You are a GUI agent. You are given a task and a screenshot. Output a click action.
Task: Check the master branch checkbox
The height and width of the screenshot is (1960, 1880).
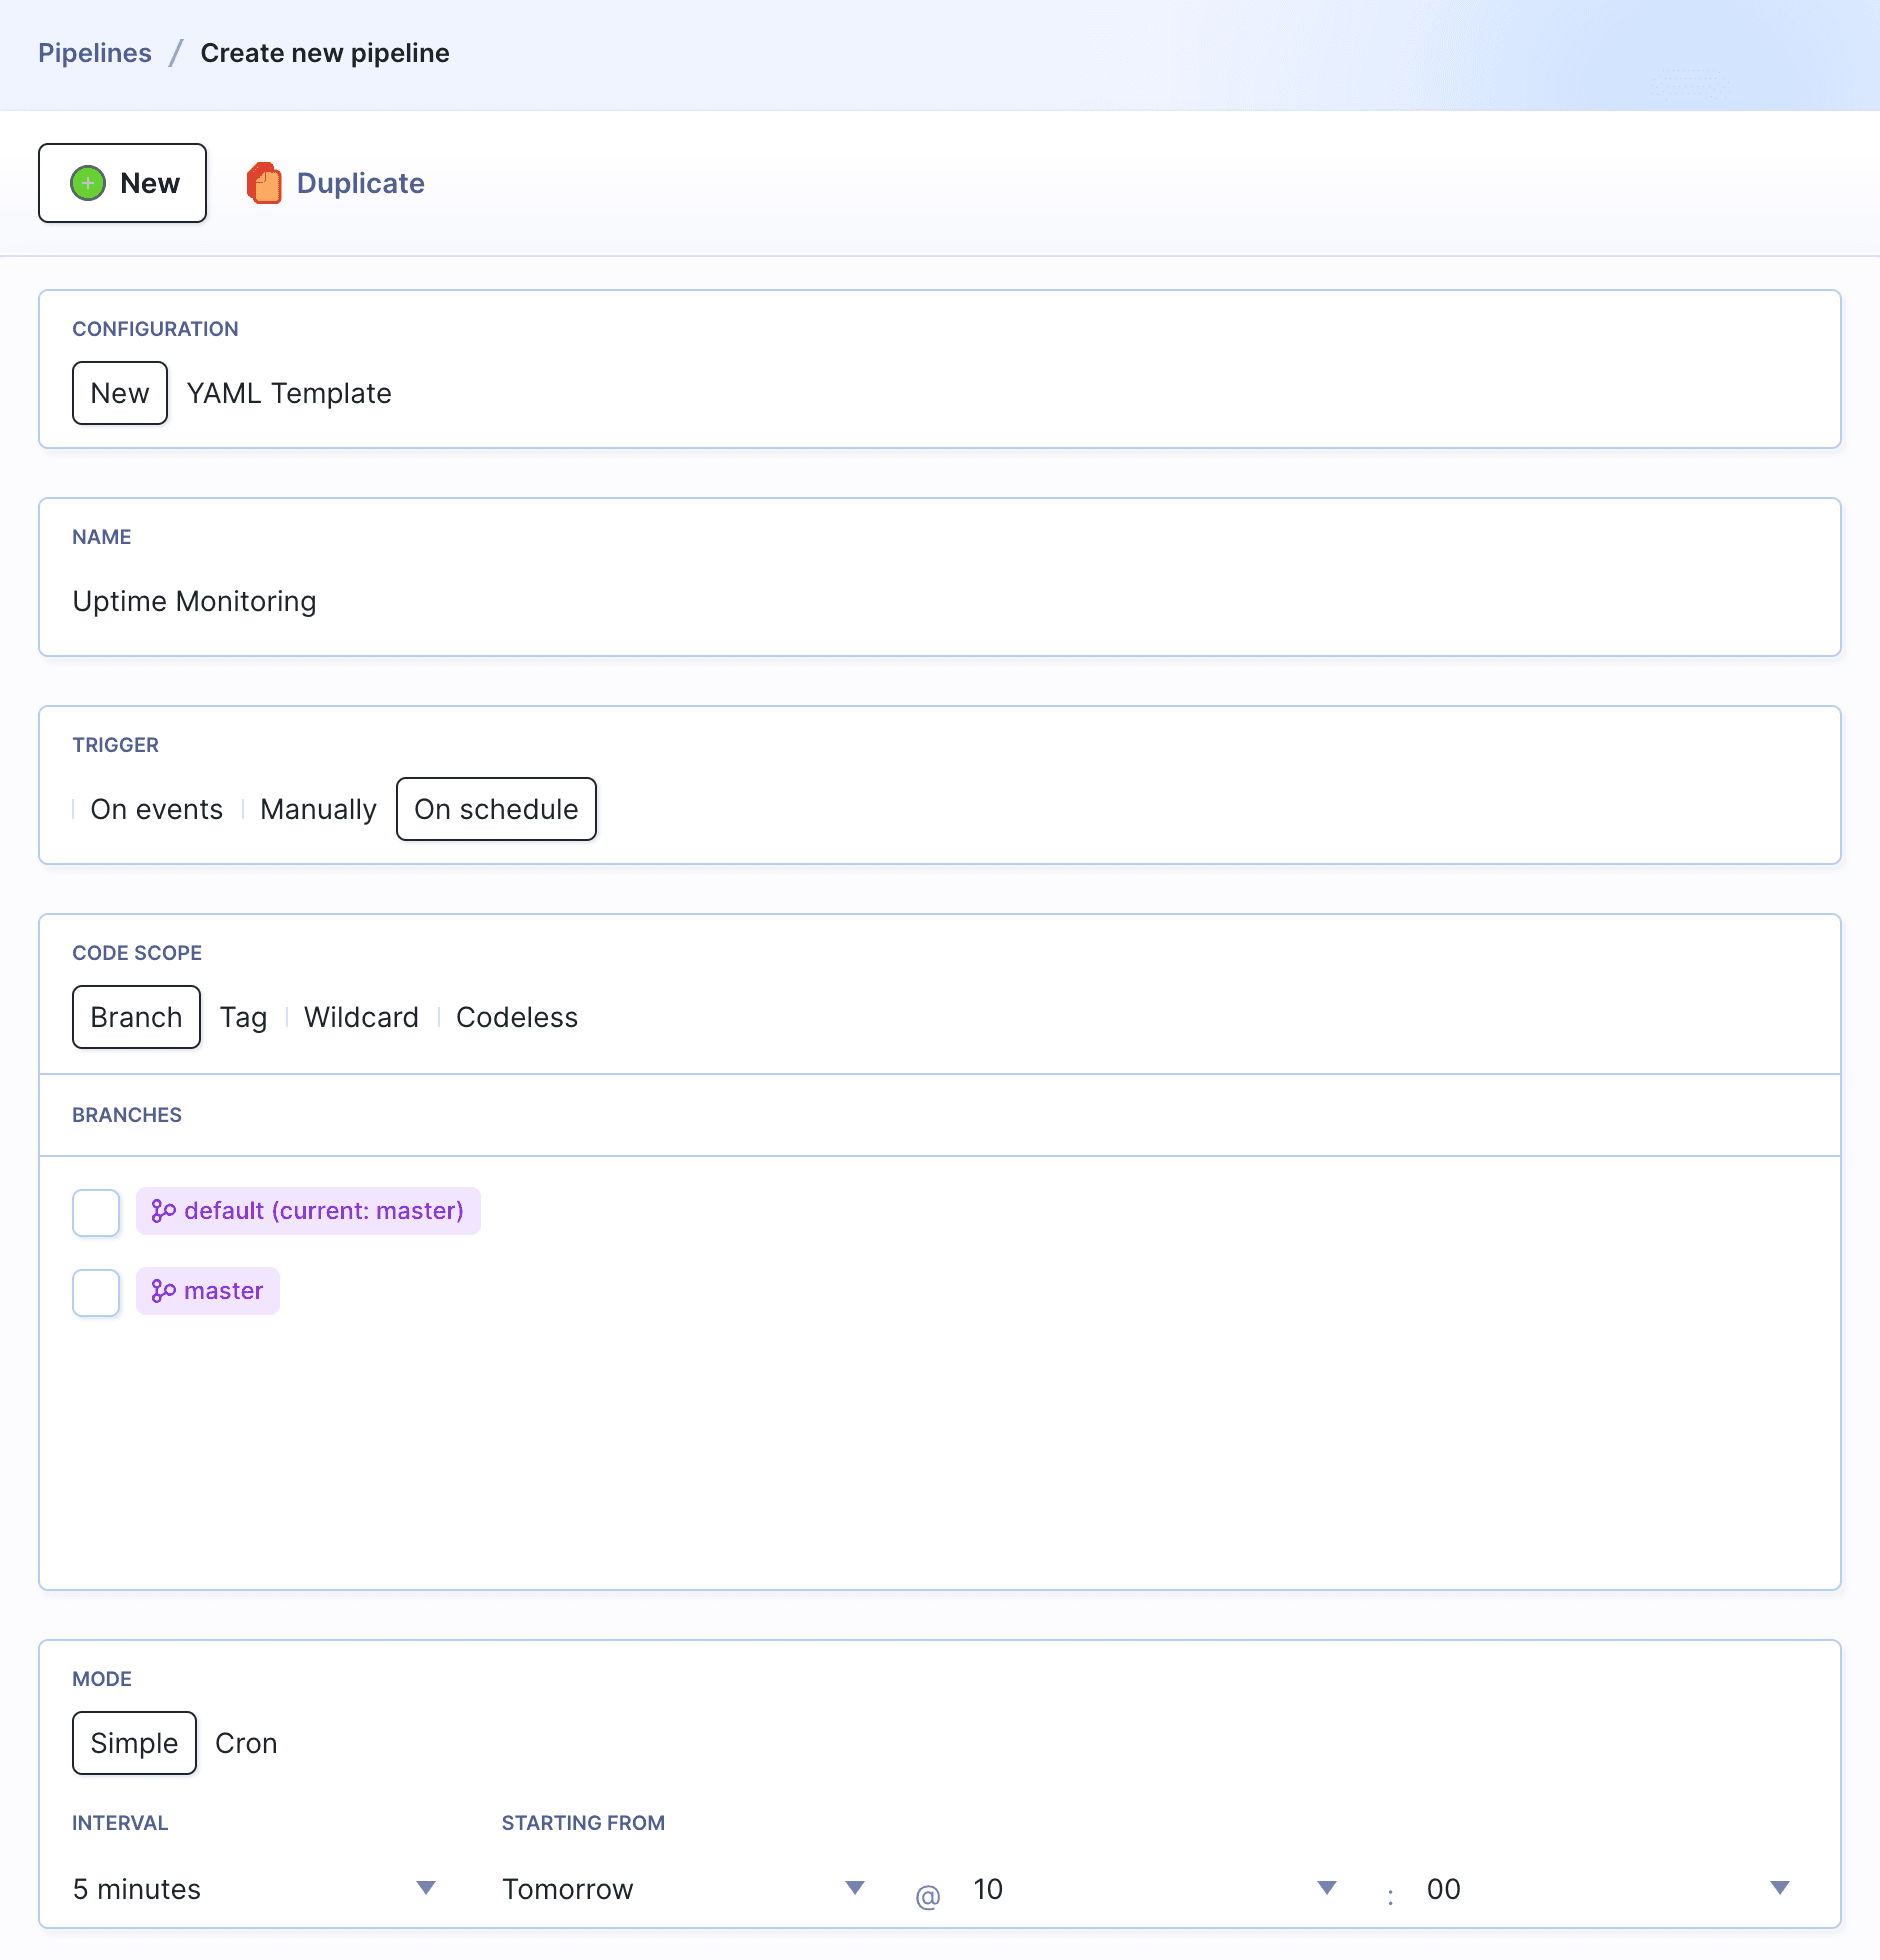pos(95,1292)
